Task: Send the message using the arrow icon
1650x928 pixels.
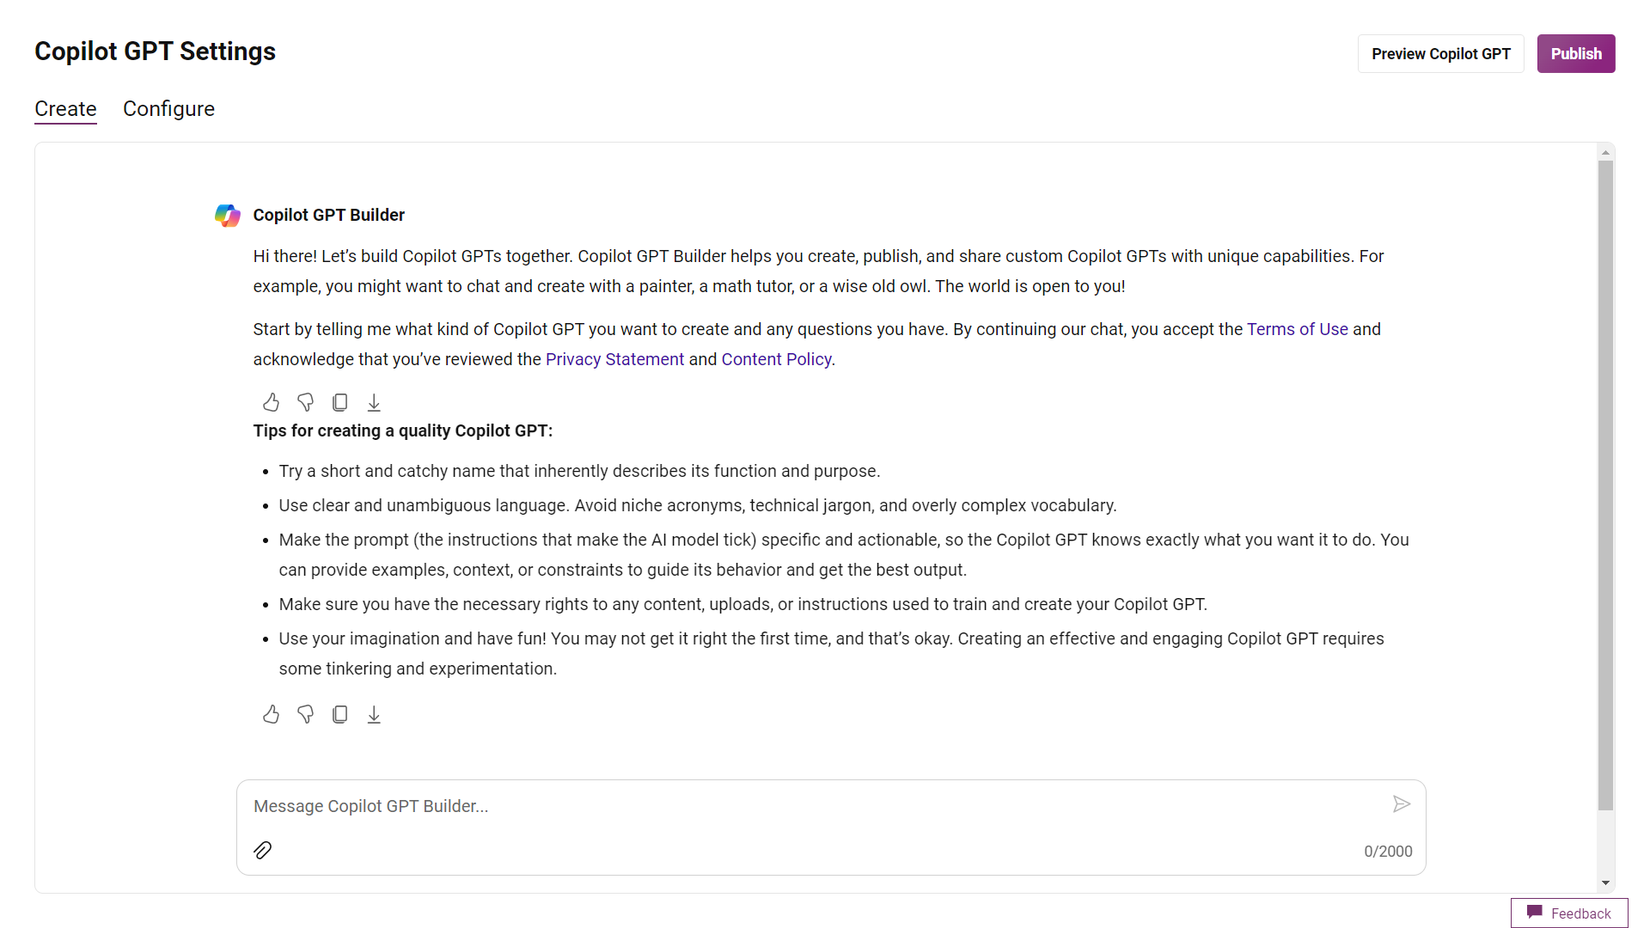Action: [1401, 804]
